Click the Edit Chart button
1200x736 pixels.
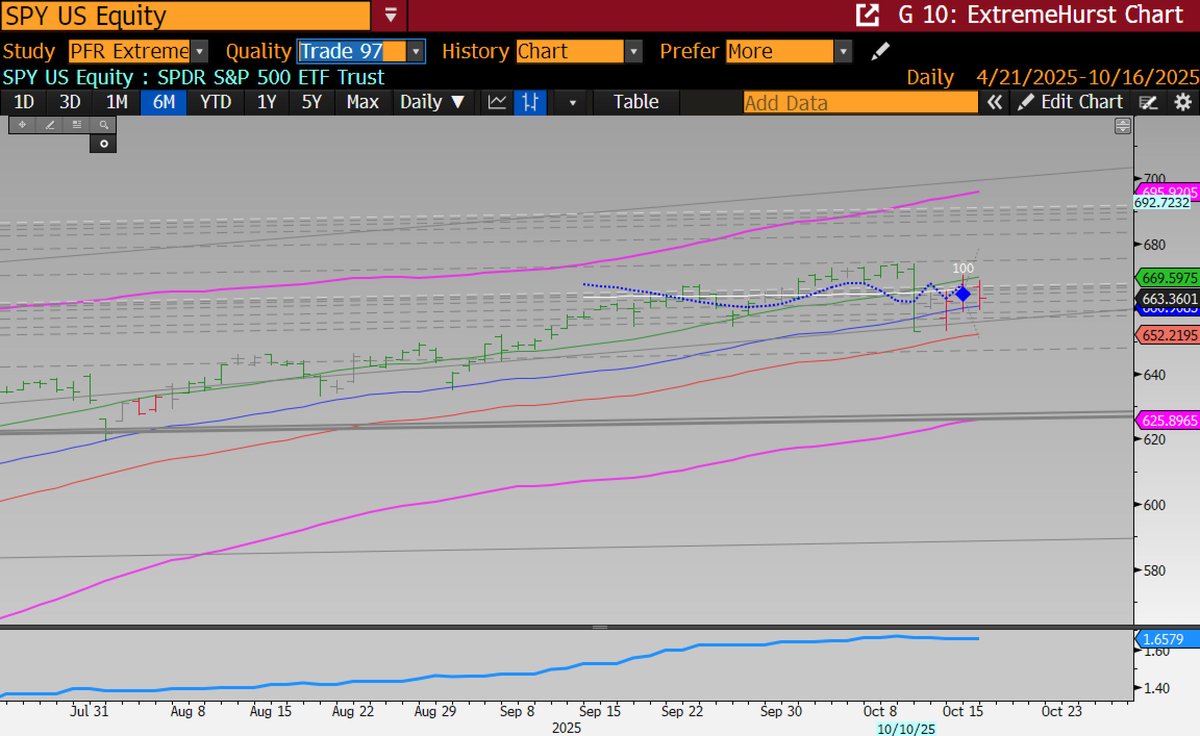[x=1071, y=101]
